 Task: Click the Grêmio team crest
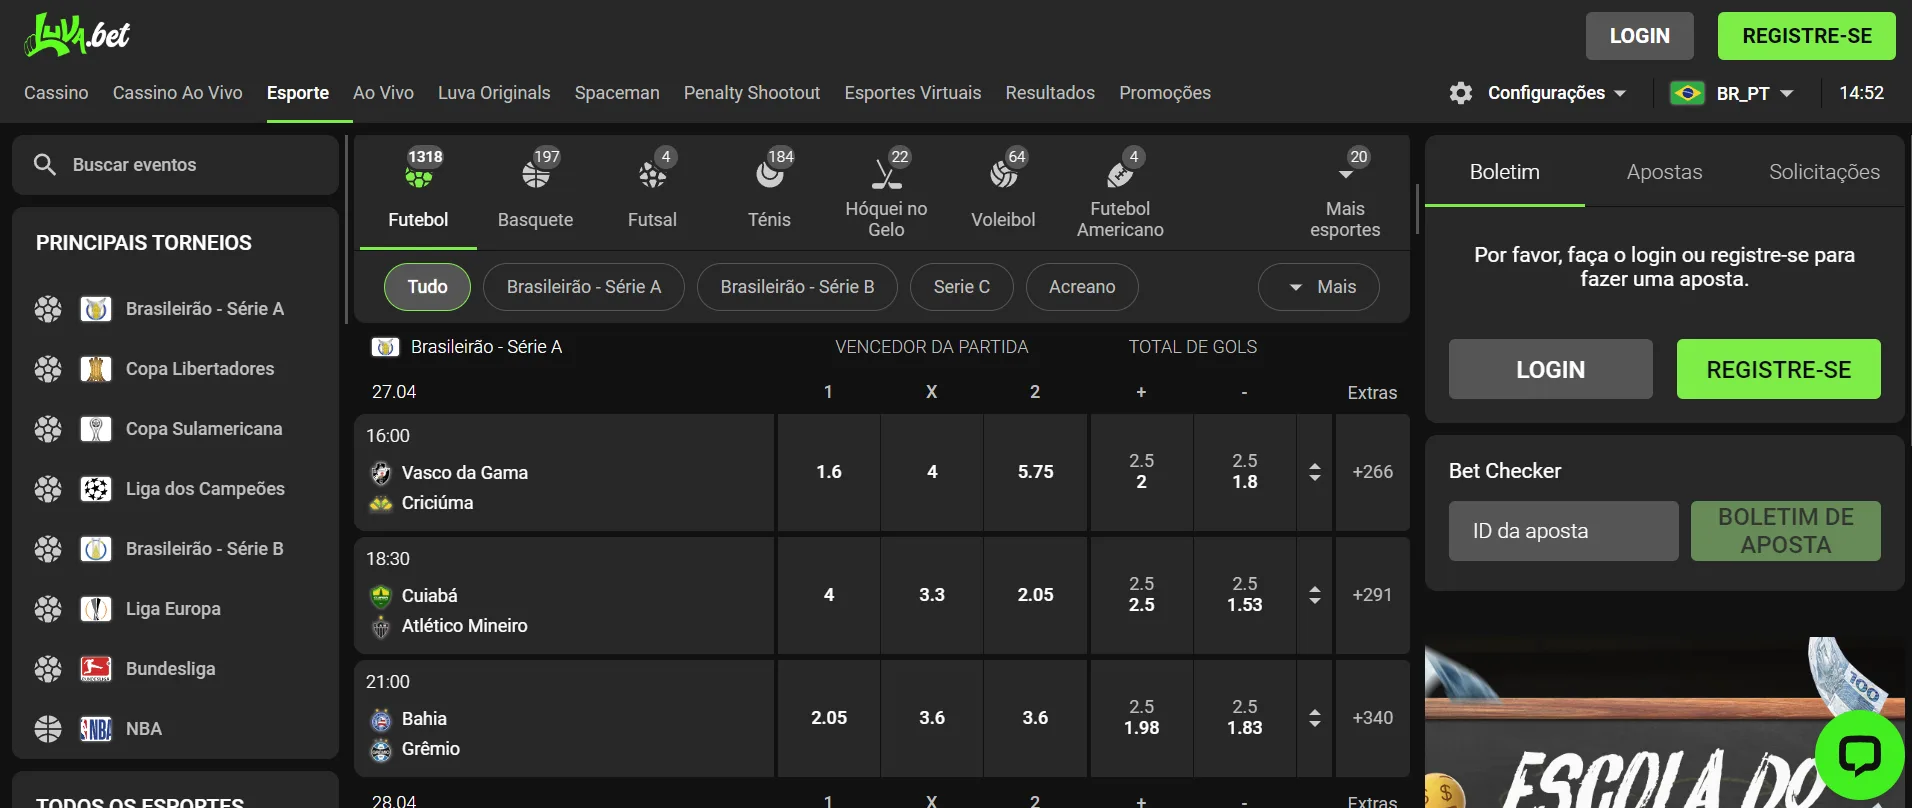point(381,749)
